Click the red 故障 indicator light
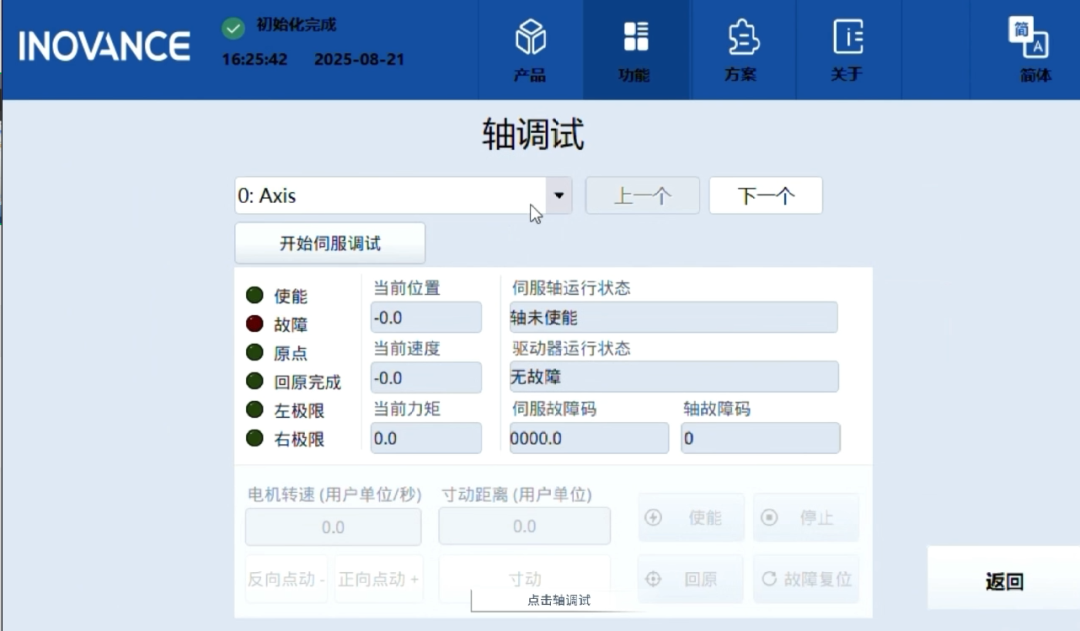 click(x=255, y=324)
